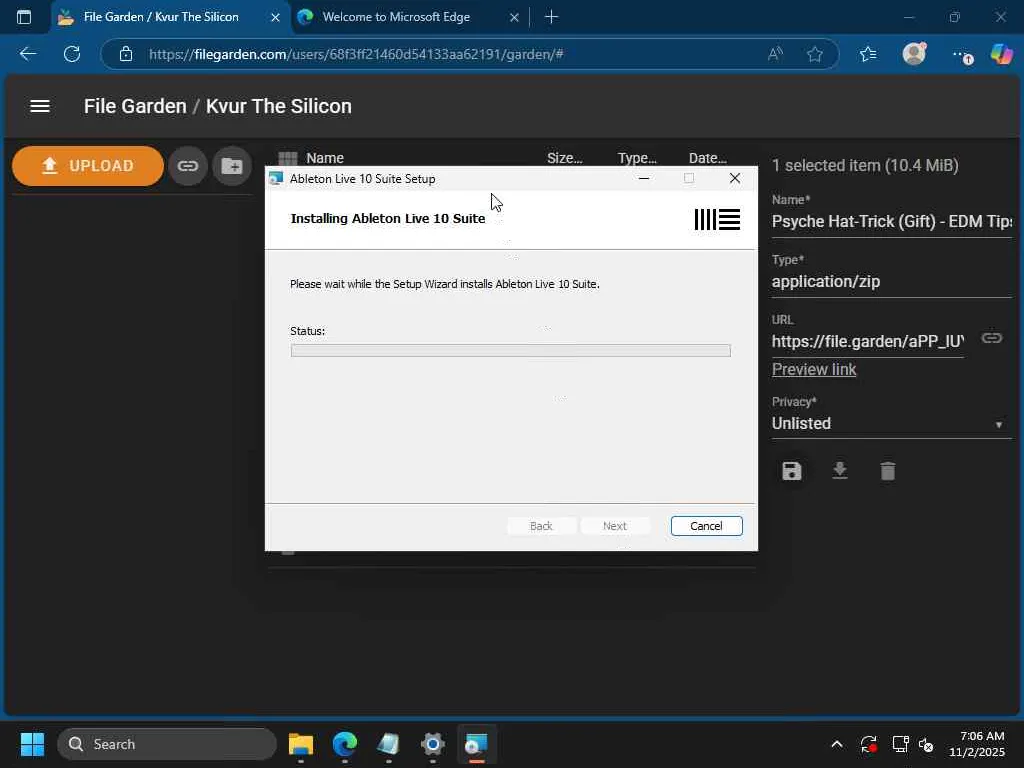This screenshot has width=1024, height=768.
Task: Click the disabled Next button in Setup
Action: coord(615,526)
